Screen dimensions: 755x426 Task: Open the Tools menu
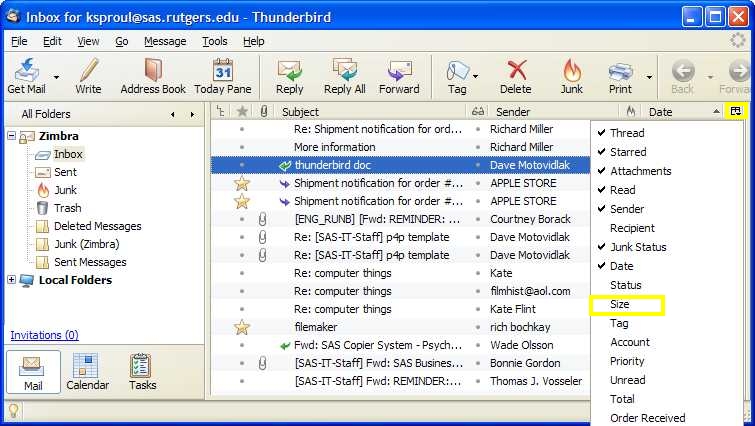coord(215,41)
